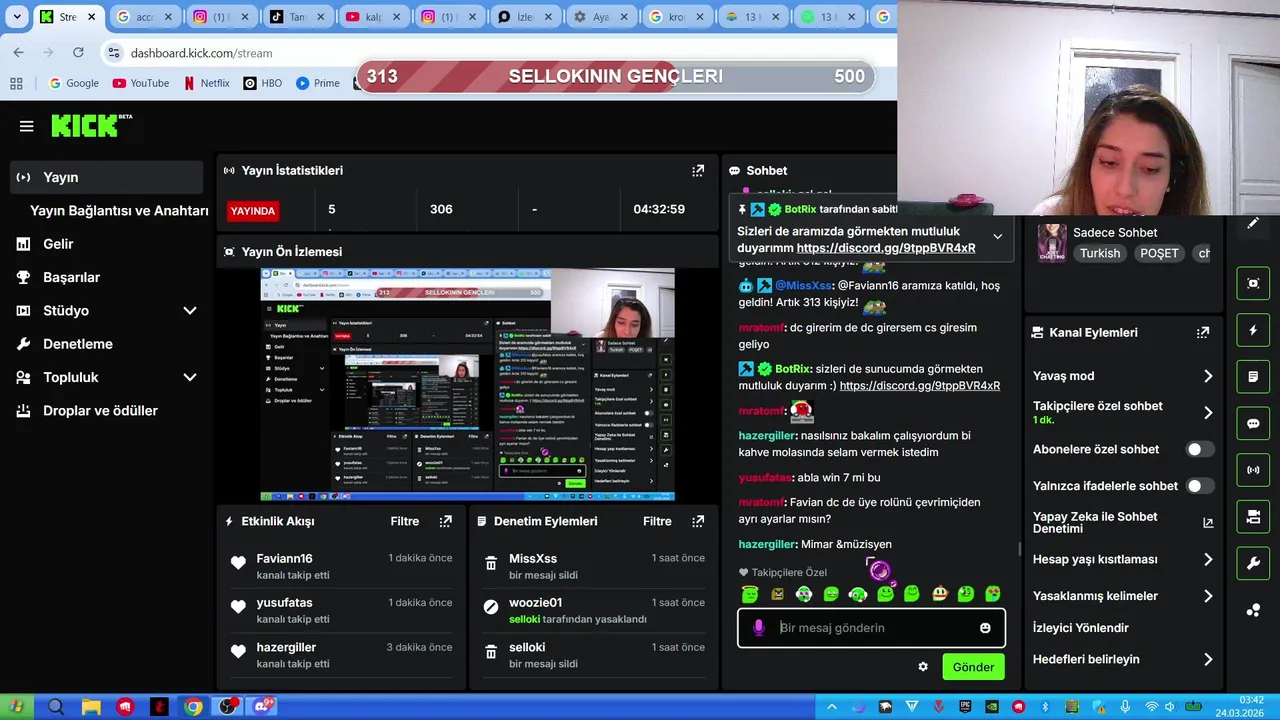Click trash icon next to selloki entry
Image resolution: width=1280 pixels, height=720 pixels.
click(491, 652)
